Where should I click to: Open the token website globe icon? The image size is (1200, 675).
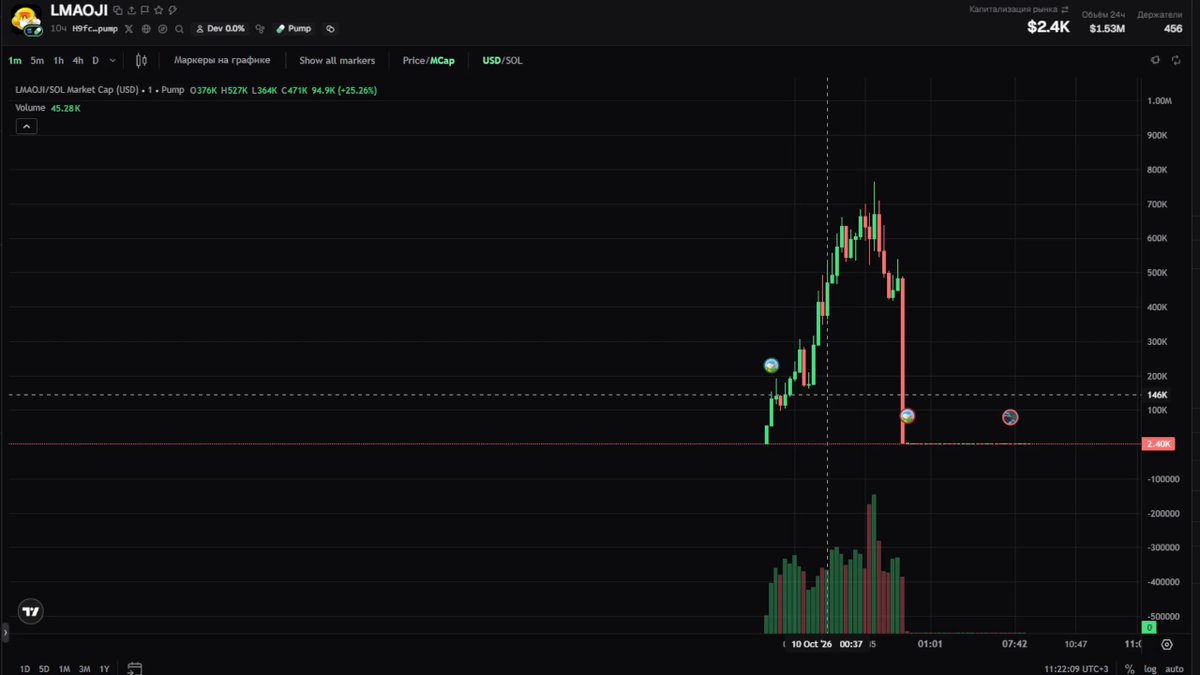click(145, 29)
